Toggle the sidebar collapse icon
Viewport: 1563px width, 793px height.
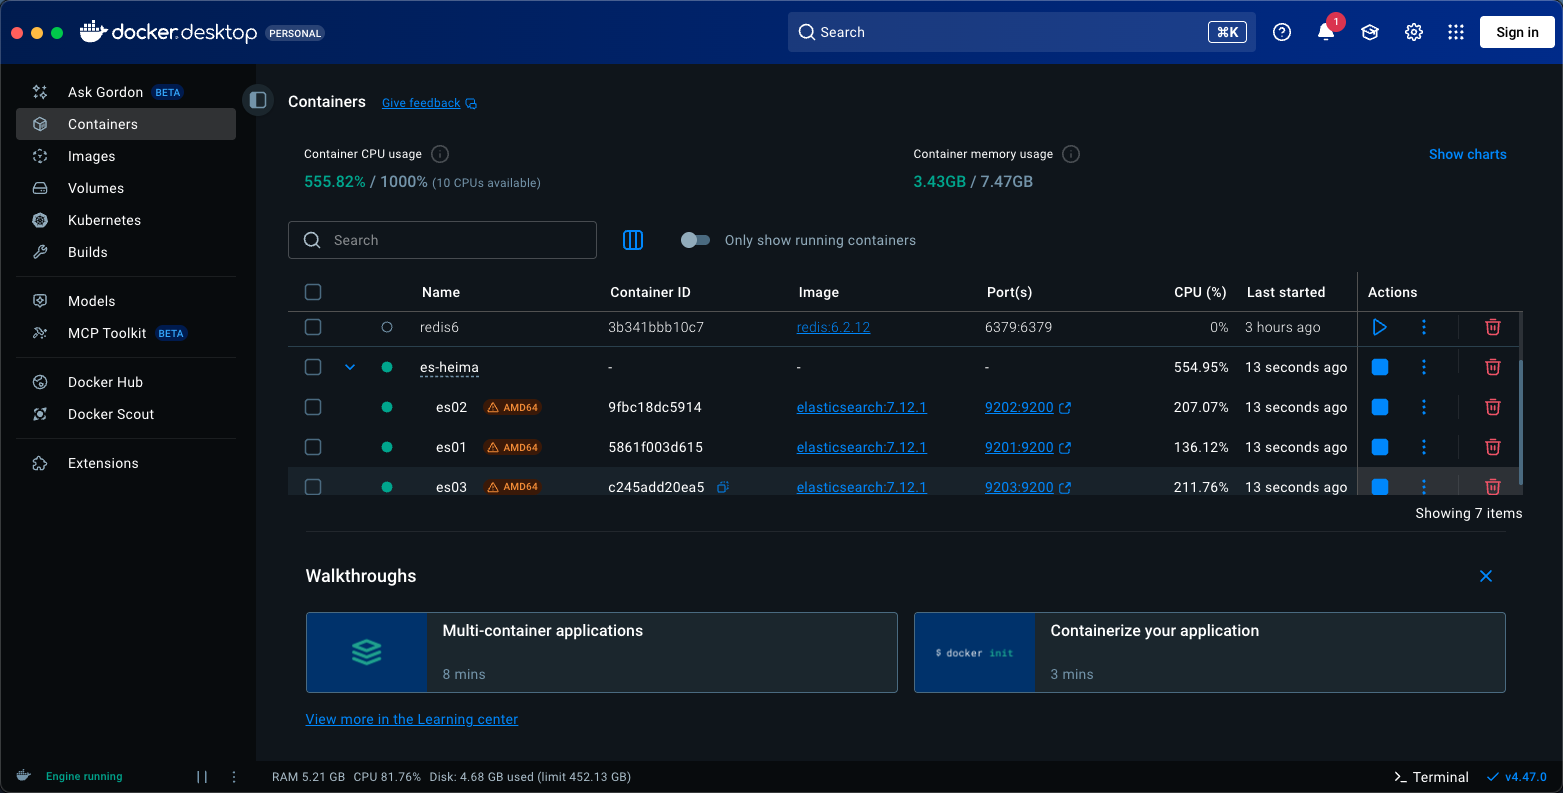pyautogui.click(x=258, y=100)
